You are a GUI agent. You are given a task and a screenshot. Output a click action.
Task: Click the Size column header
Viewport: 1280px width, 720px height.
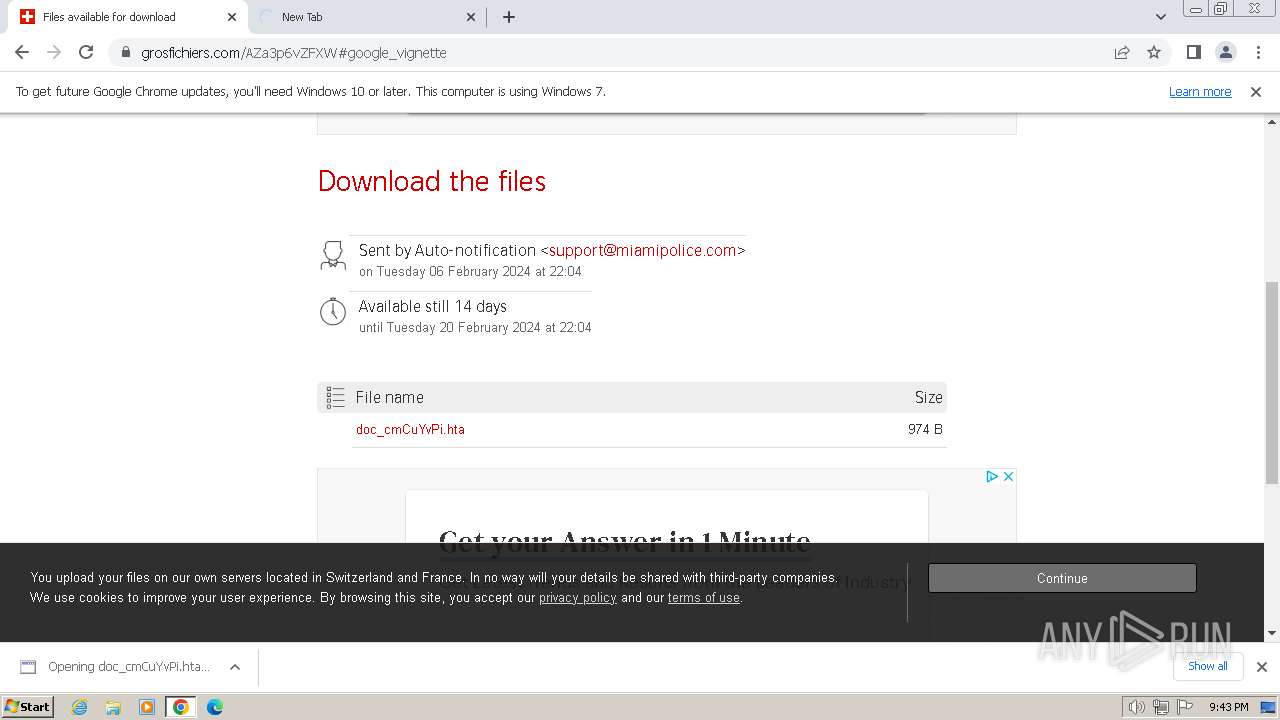click(x=928, y=397)
